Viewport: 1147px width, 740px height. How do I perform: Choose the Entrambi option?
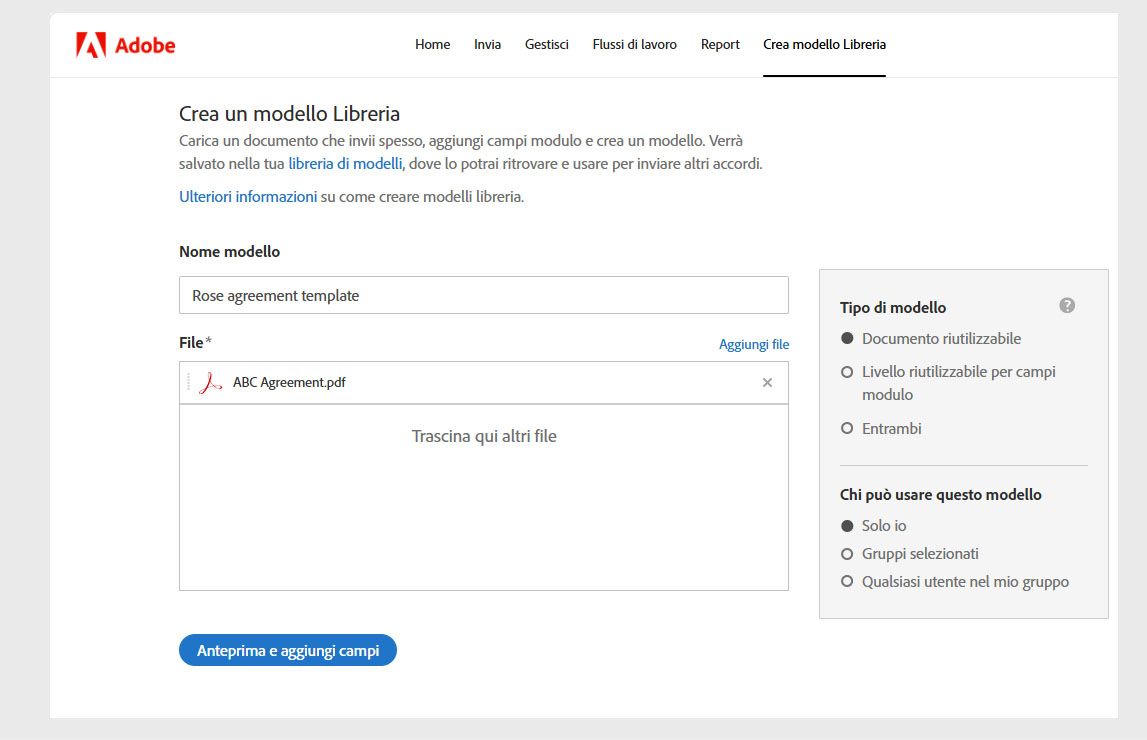coord(847,428)
